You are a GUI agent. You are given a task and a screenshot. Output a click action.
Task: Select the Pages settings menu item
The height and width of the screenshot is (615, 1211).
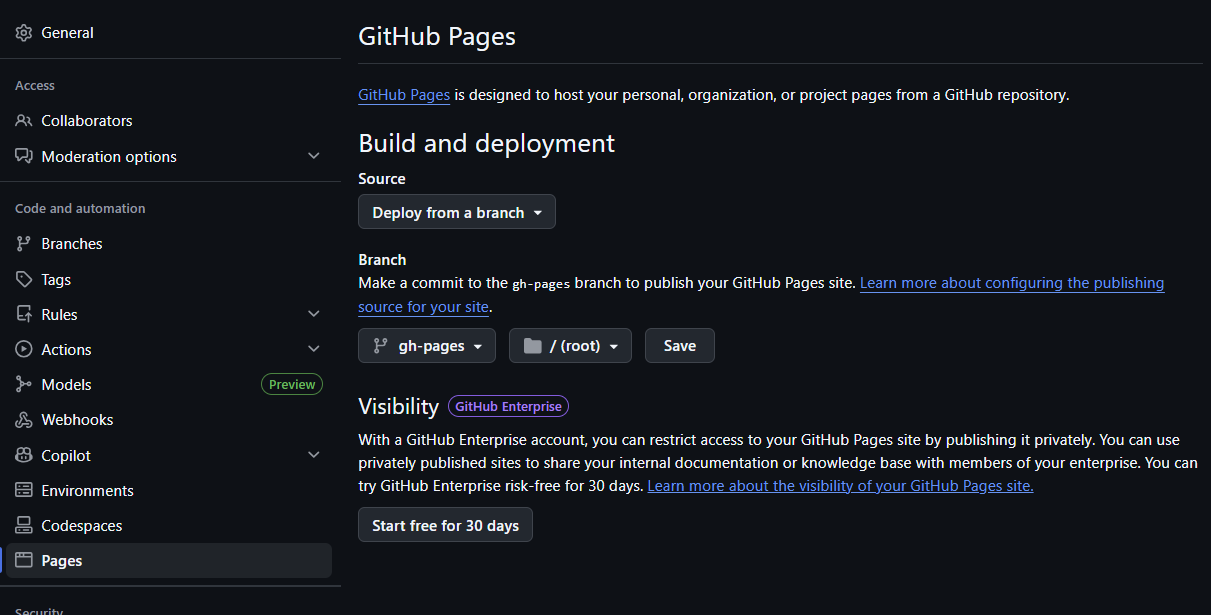click(x=62, y=561)
